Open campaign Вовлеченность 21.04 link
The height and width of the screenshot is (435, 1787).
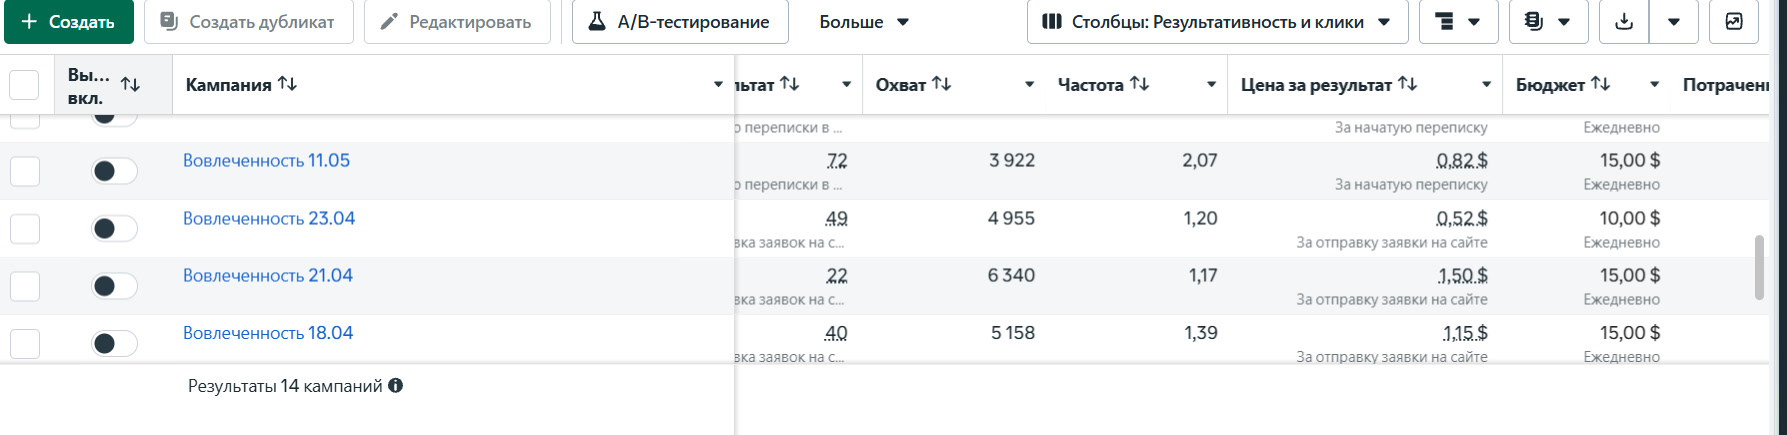click(x=268, y=275)
